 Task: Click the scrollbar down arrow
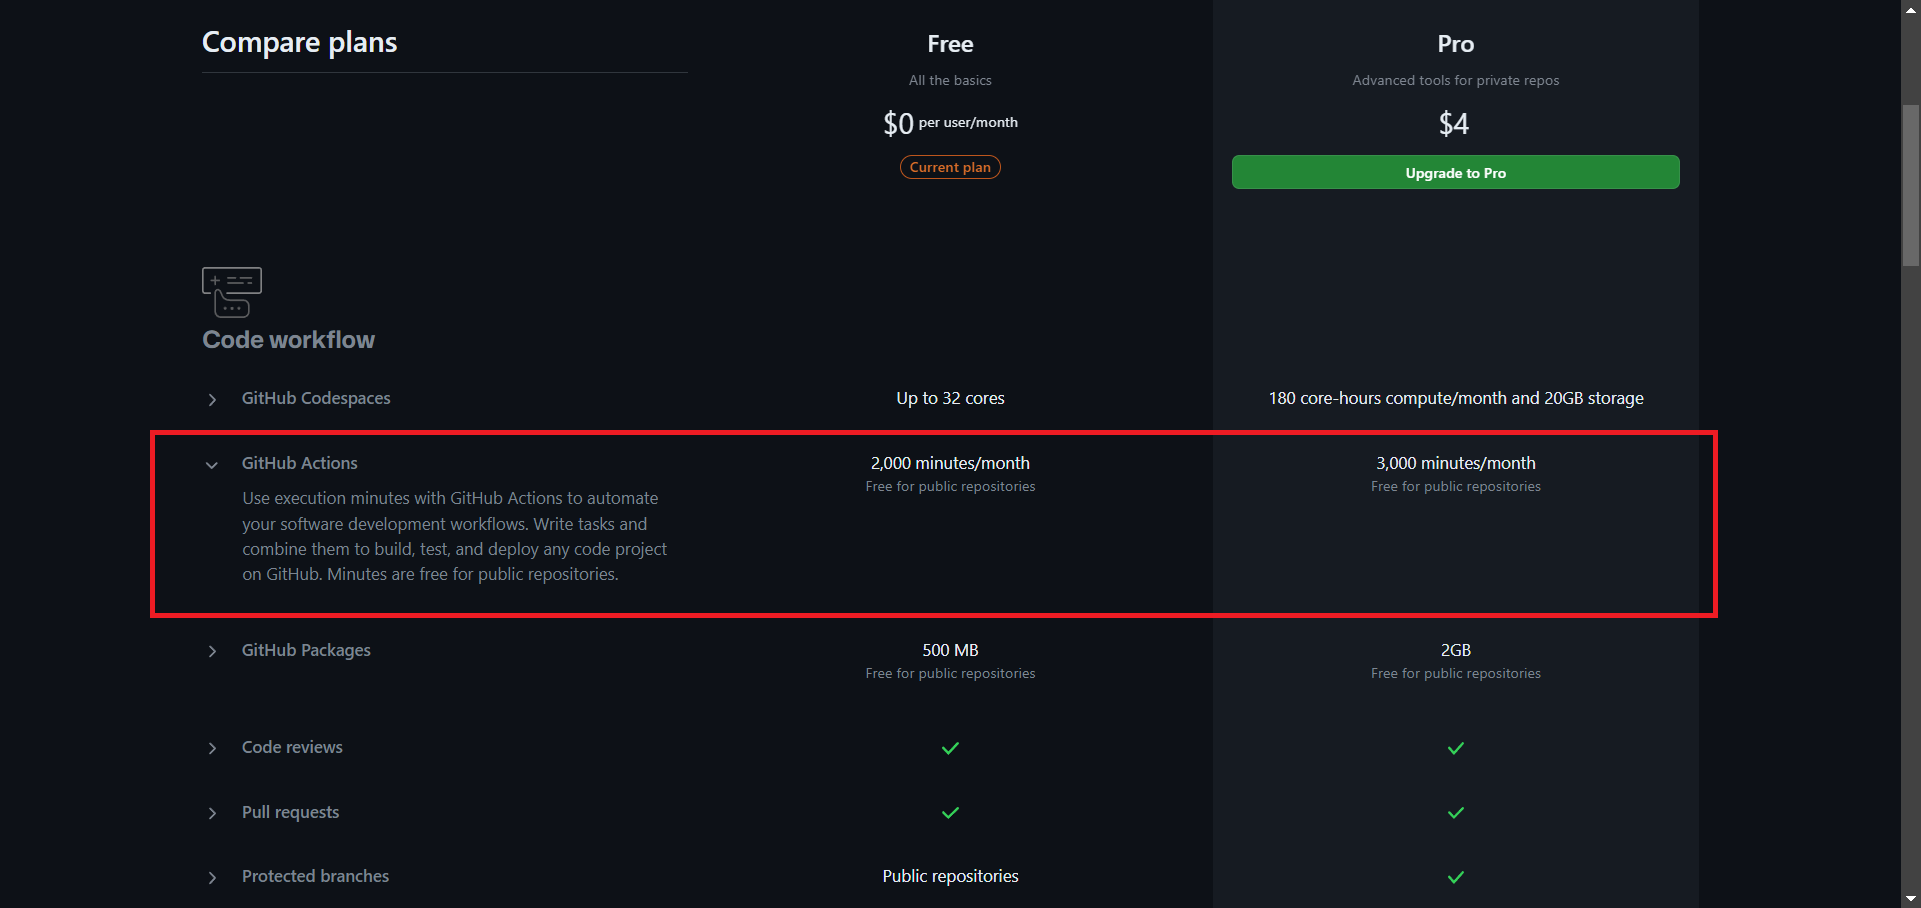[x=1911, y=899]
